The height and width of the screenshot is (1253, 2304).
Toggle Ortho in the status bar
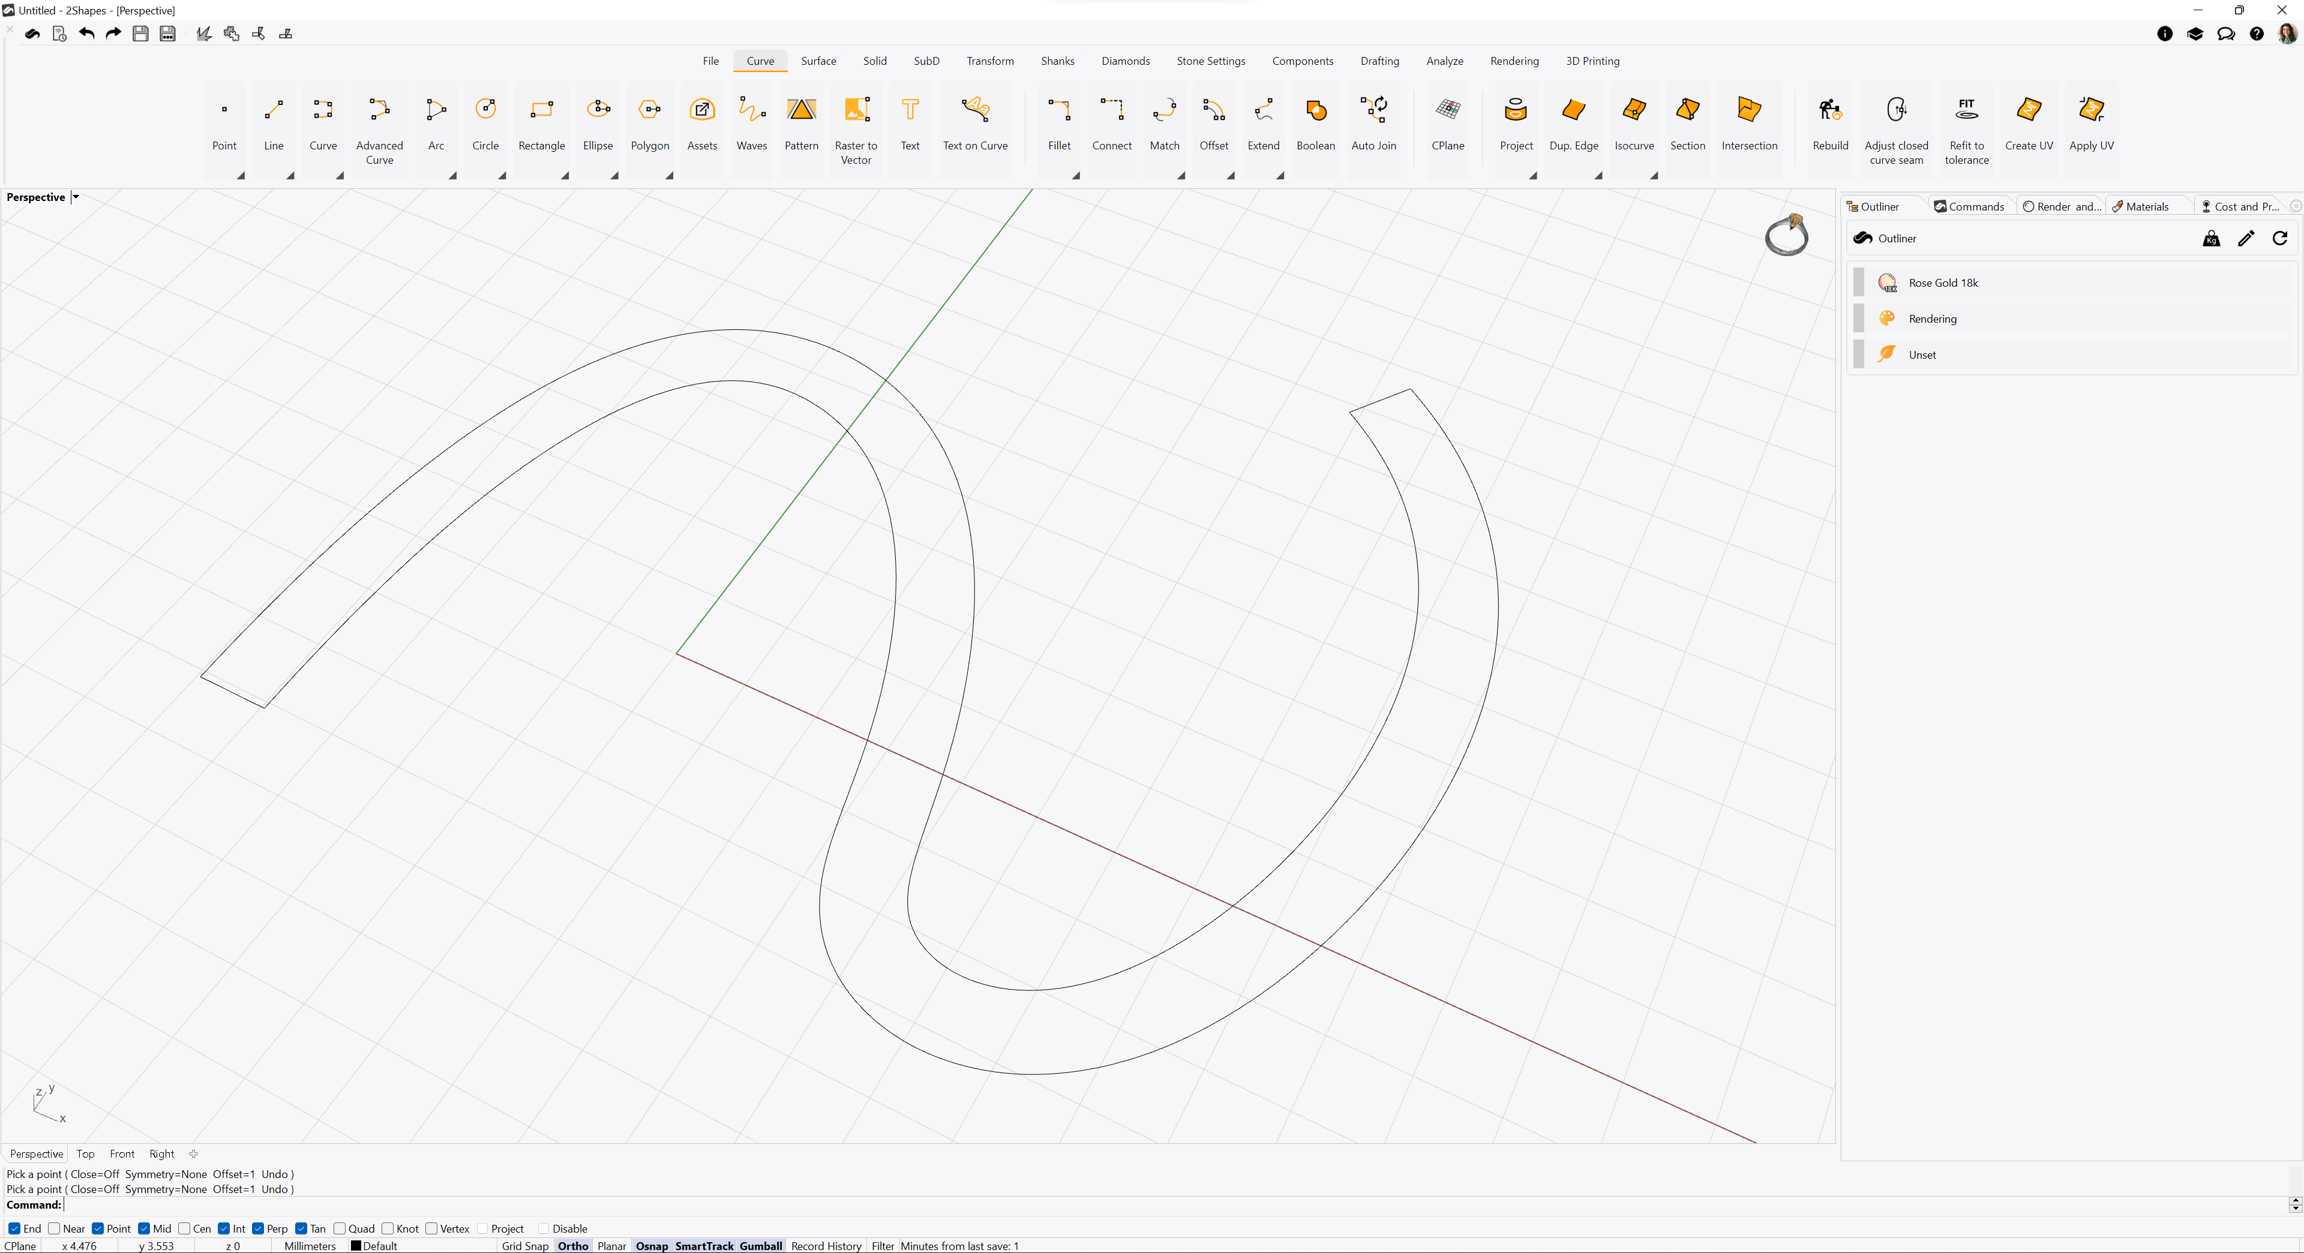point(572,1246)
